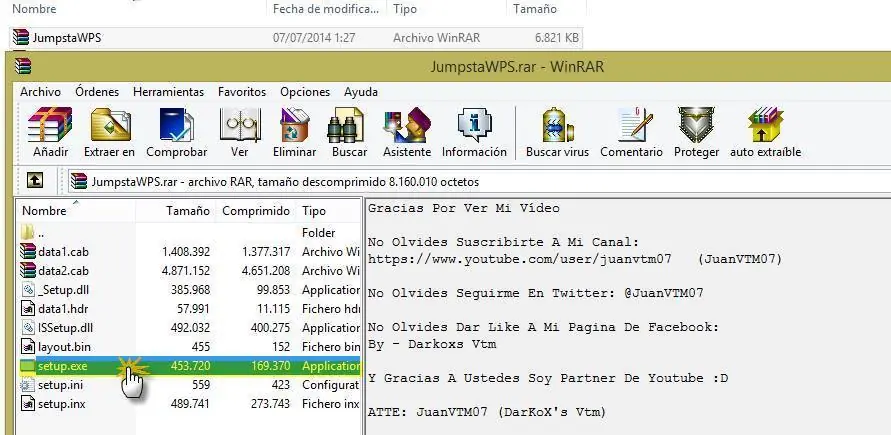Screen dimensions: 891x435
Task: Open the Herramientas menu
Action: (x=168, y=92)
